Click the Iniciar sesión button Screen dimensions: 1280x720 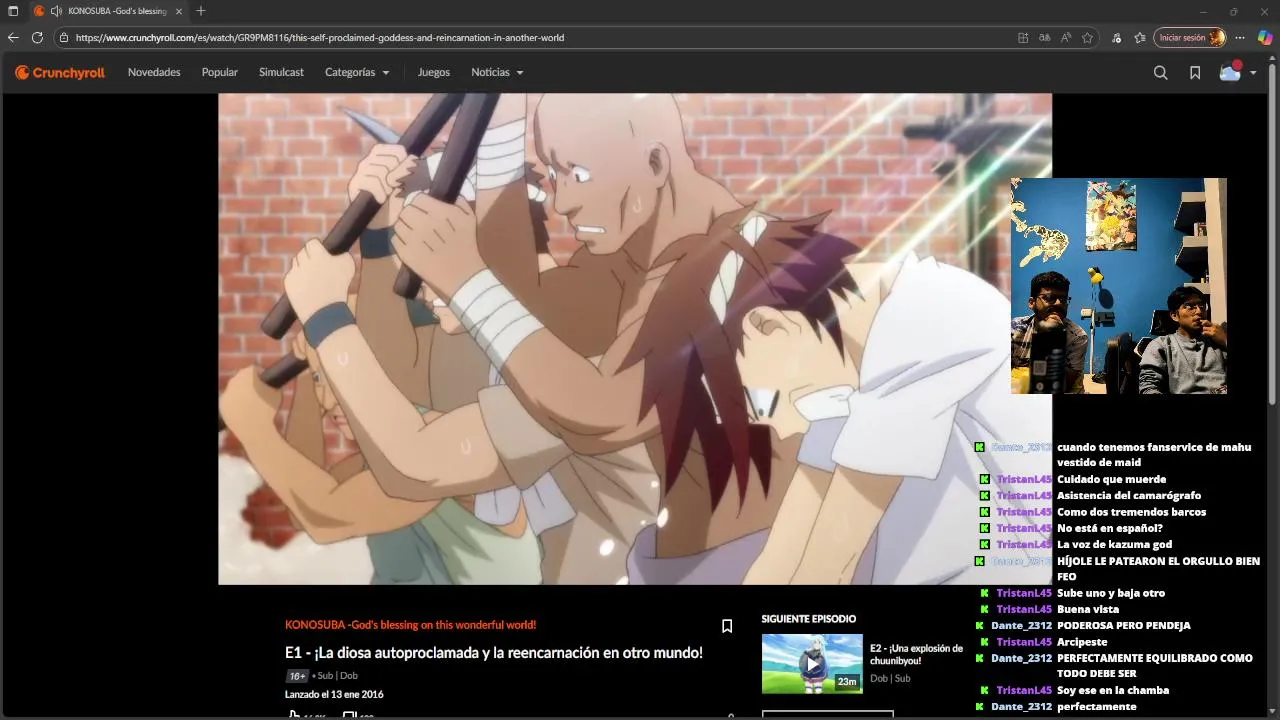1189,37
